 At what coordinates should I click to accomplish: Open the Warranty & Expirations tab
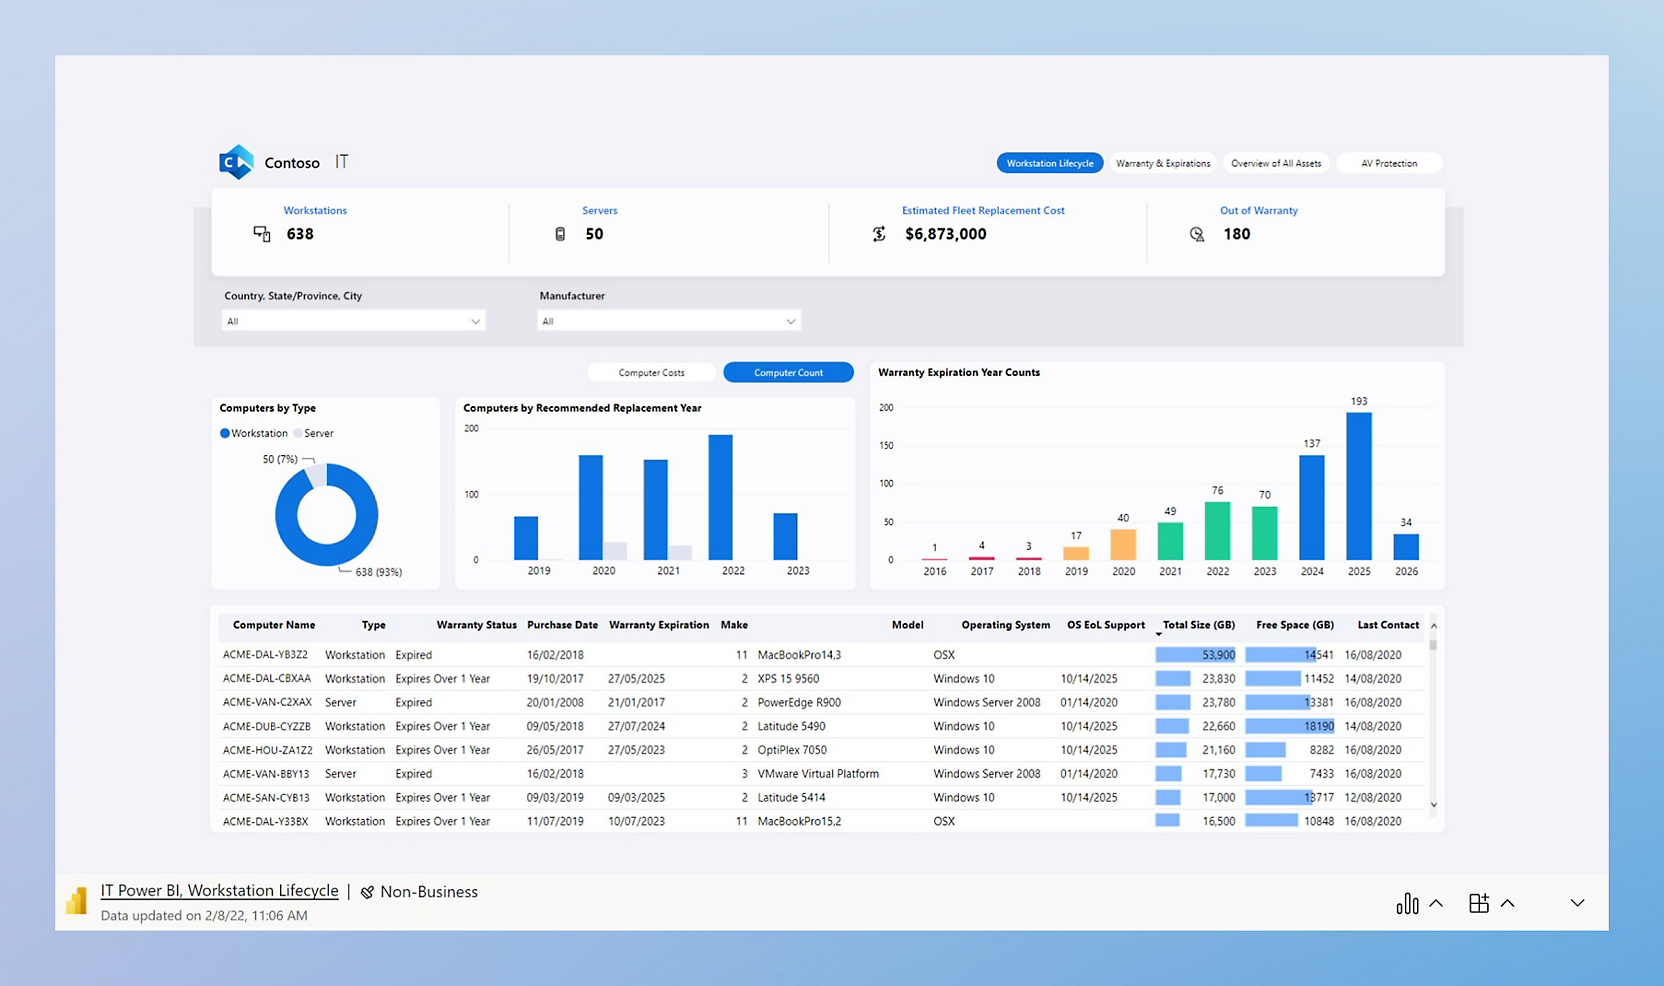(x=1163, y=163)
